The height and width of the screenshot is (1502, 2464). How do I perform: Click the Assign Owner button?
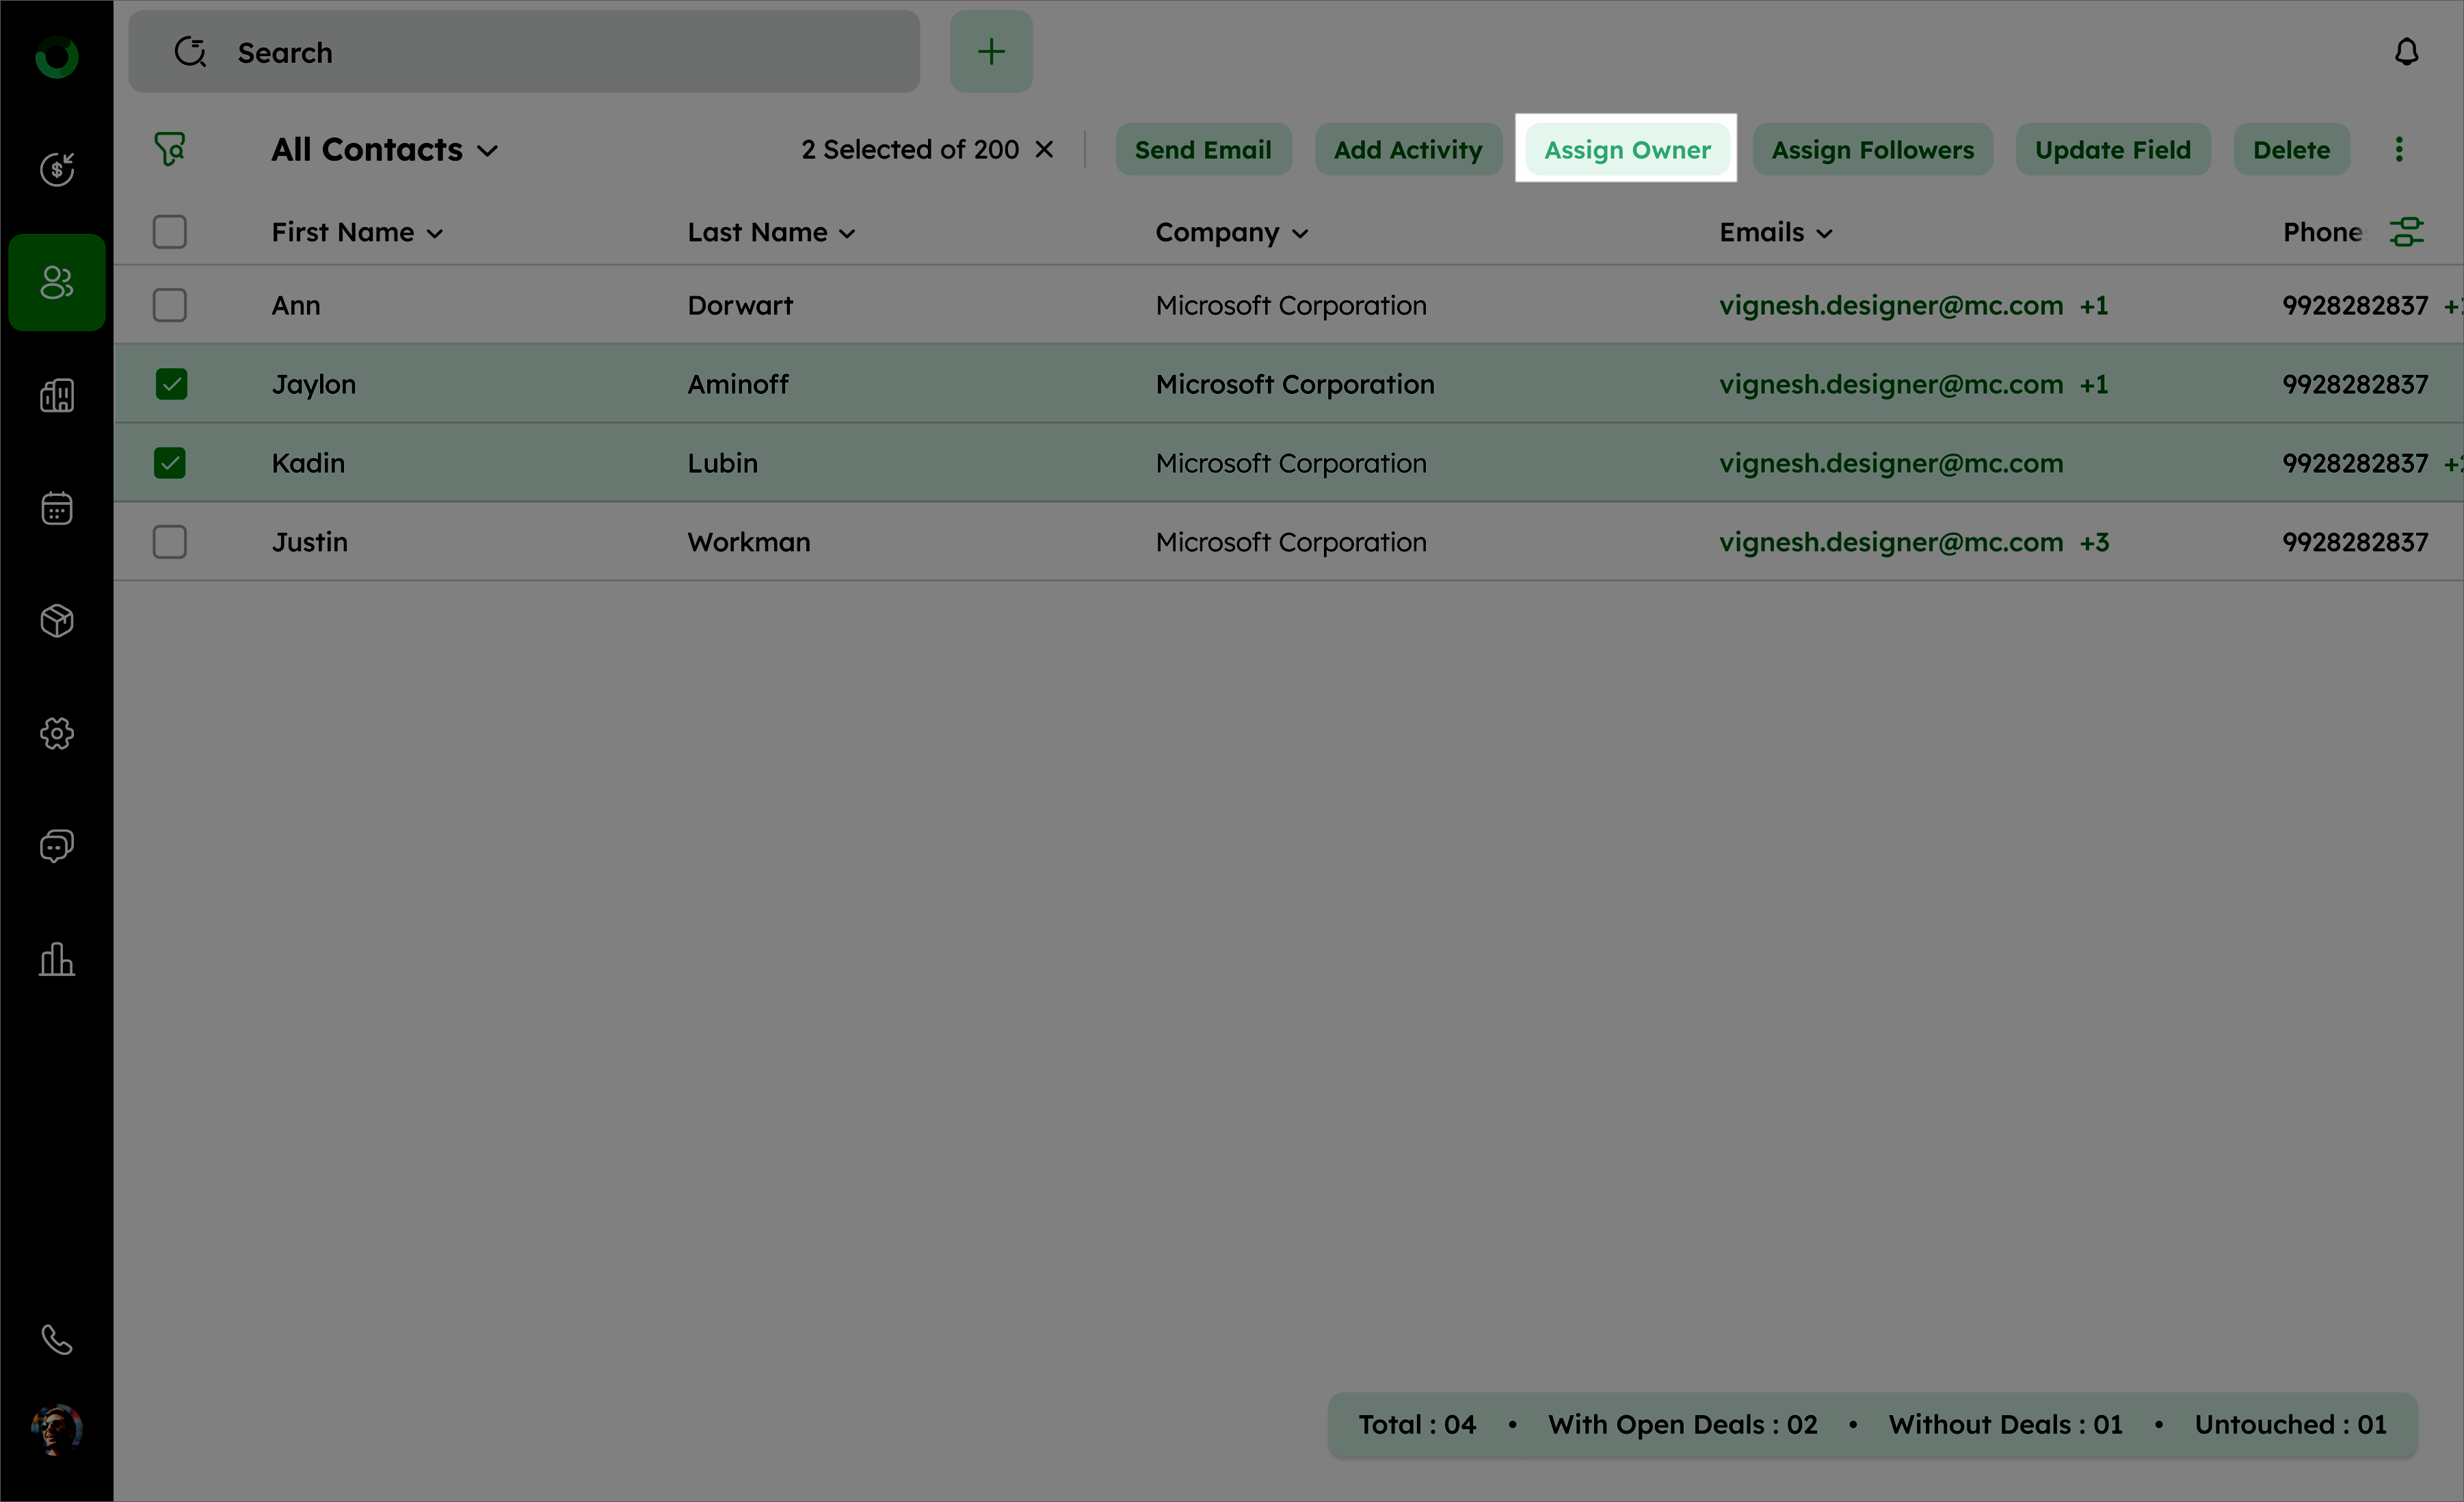point(1626,150)
